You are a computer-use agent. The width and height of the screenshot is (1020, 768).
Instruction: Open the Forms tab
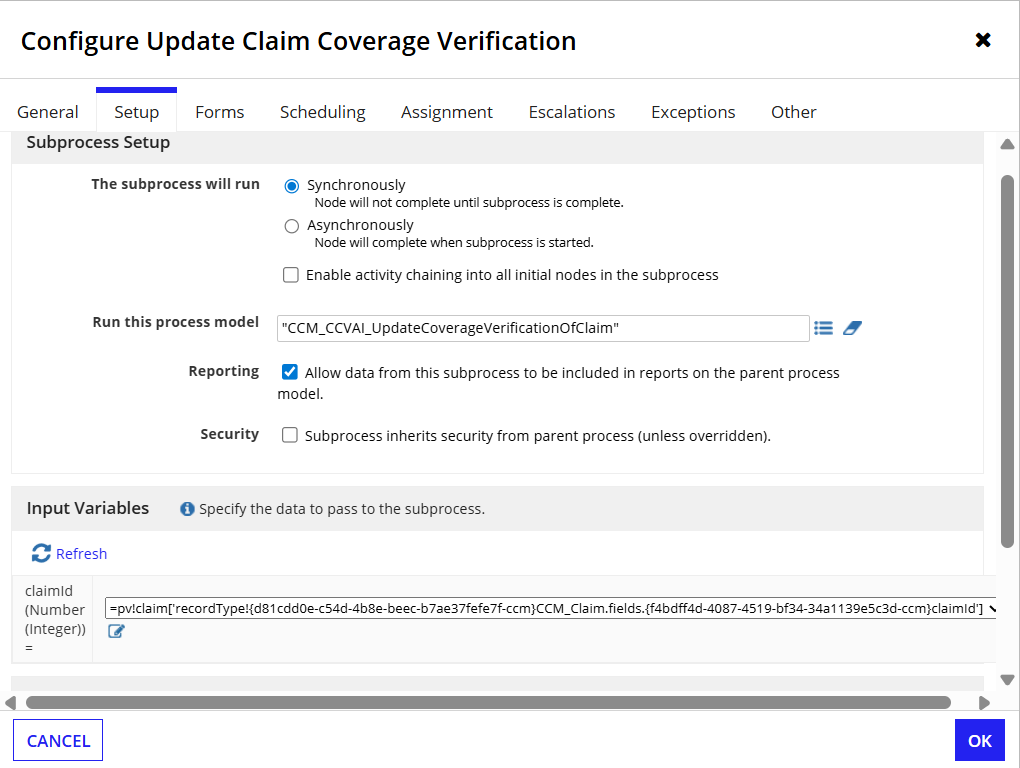pyautogui.click(x=220, y=112)
